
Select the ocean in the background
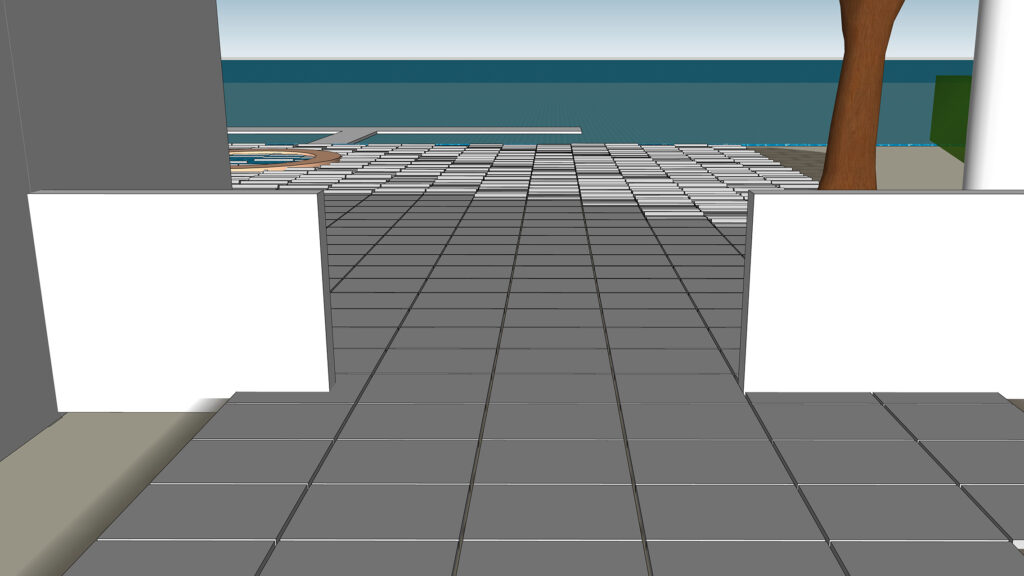[600, 105]
